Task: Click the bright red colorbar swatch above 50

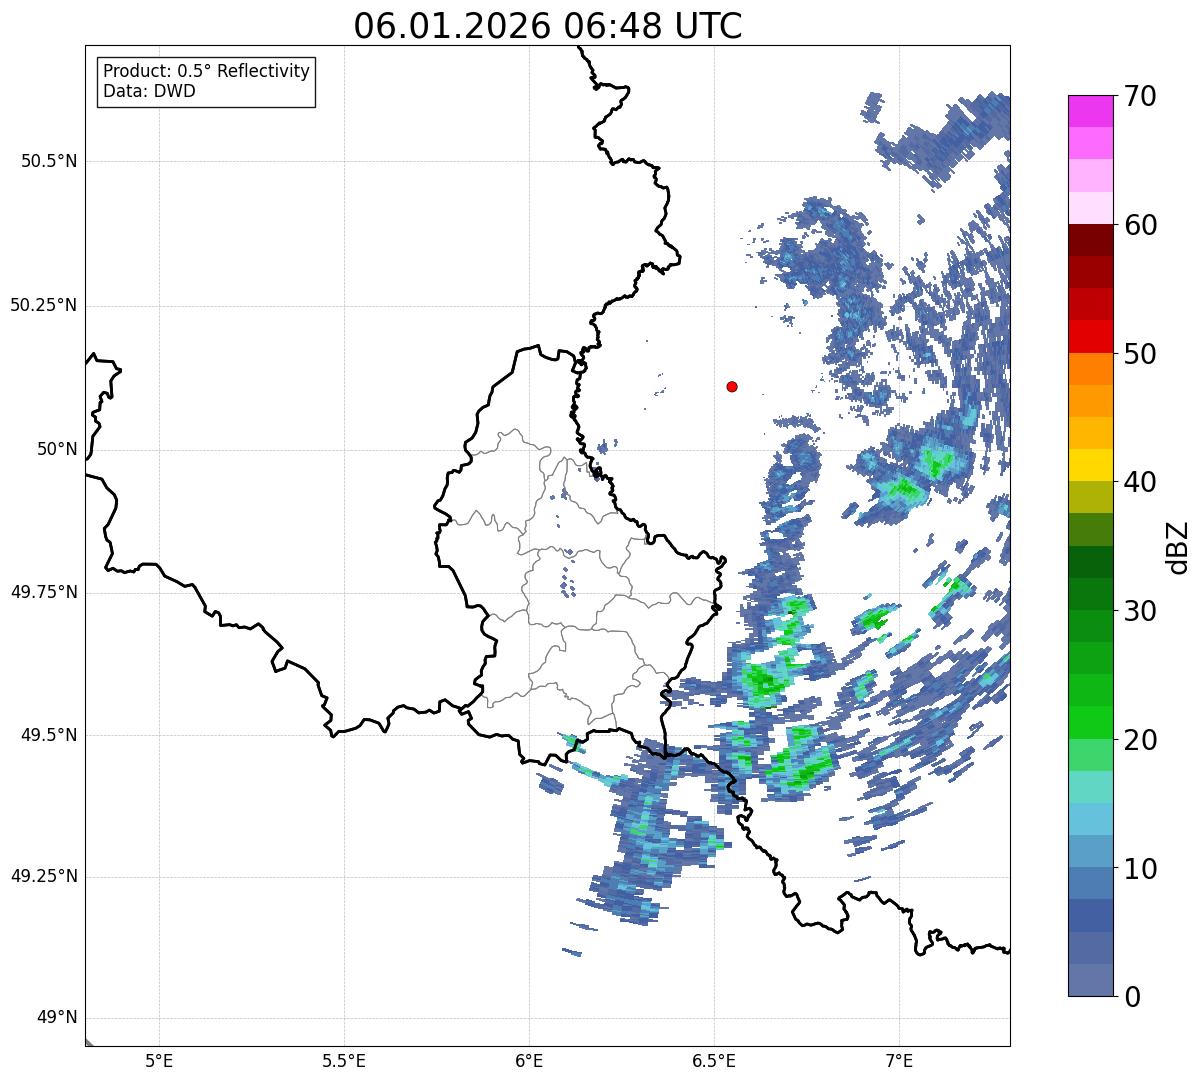Action: 1091,336
